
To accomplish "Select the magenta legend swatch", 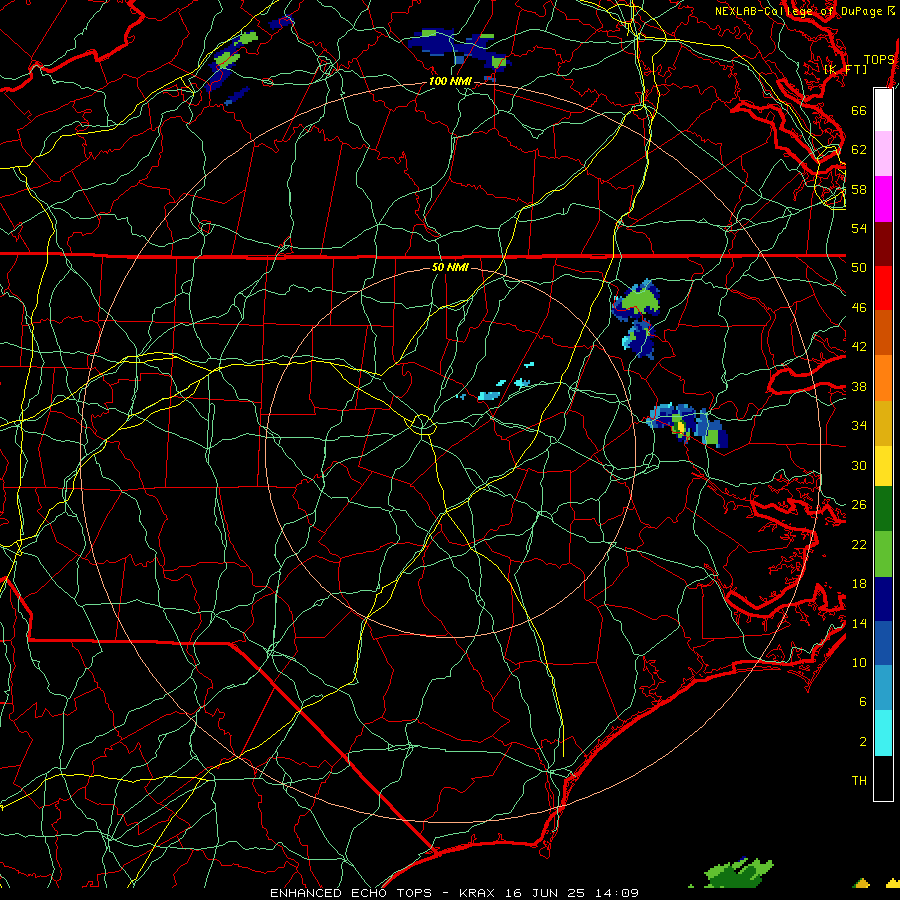I will [x=883, y=199].
